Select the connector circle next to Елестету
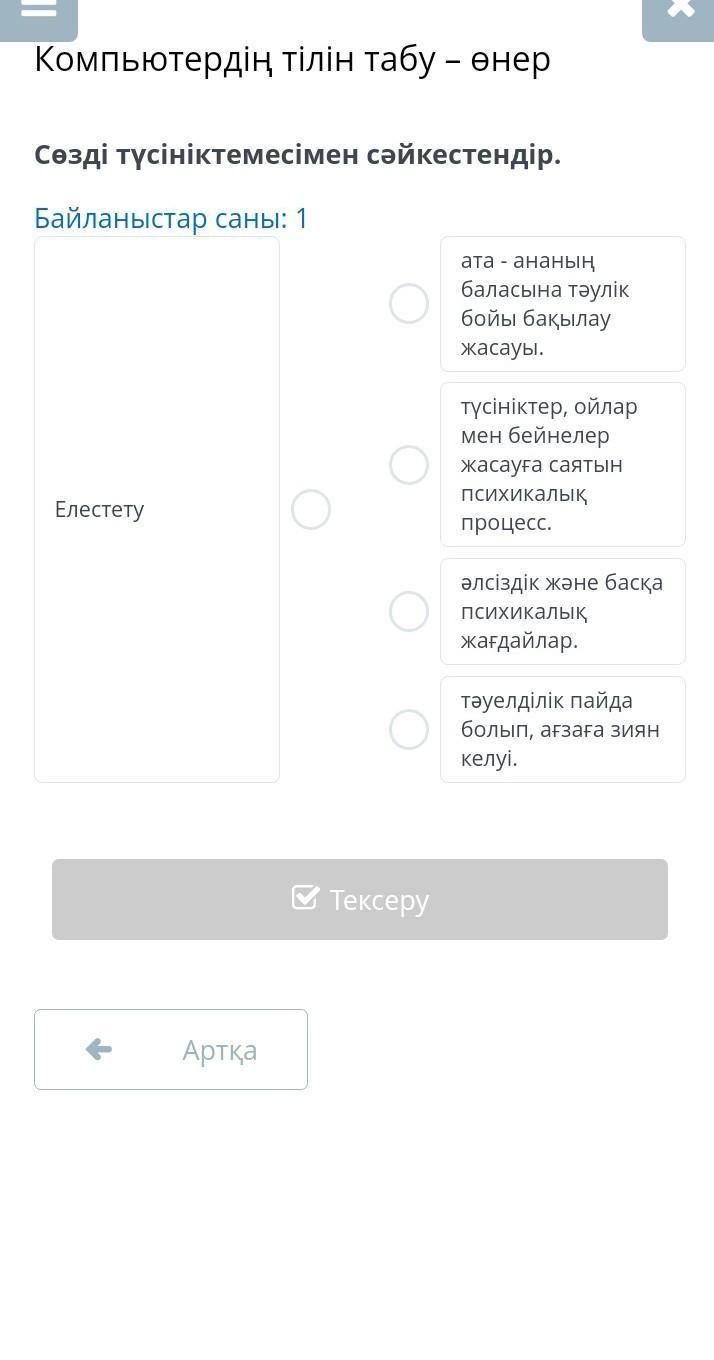This screenshot has width=714, height=1360. pyautogui.click(x=311, y=510)
